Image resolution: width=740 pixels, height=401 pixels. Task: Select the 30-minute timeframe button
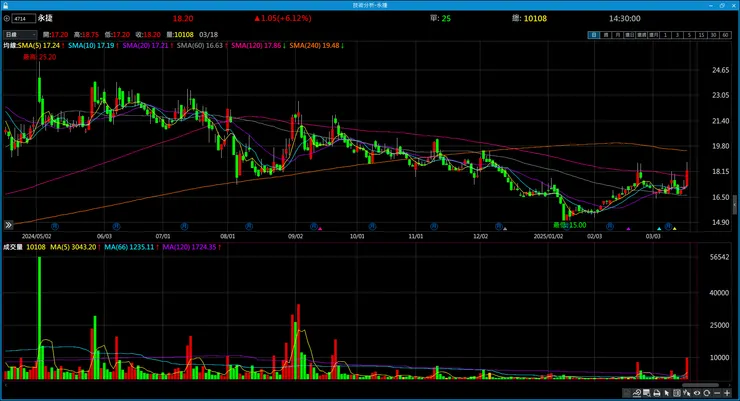tap(713, 35)
